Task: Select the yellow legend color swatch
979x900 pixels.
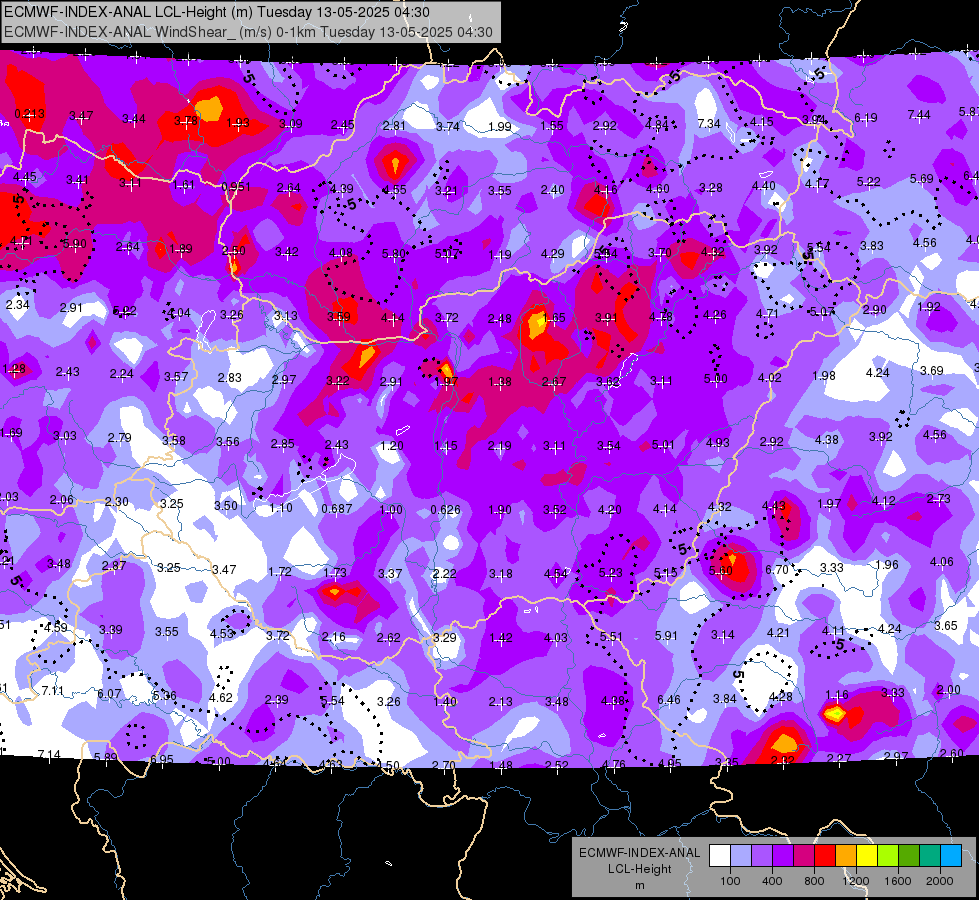Action: tap(867, 856)
